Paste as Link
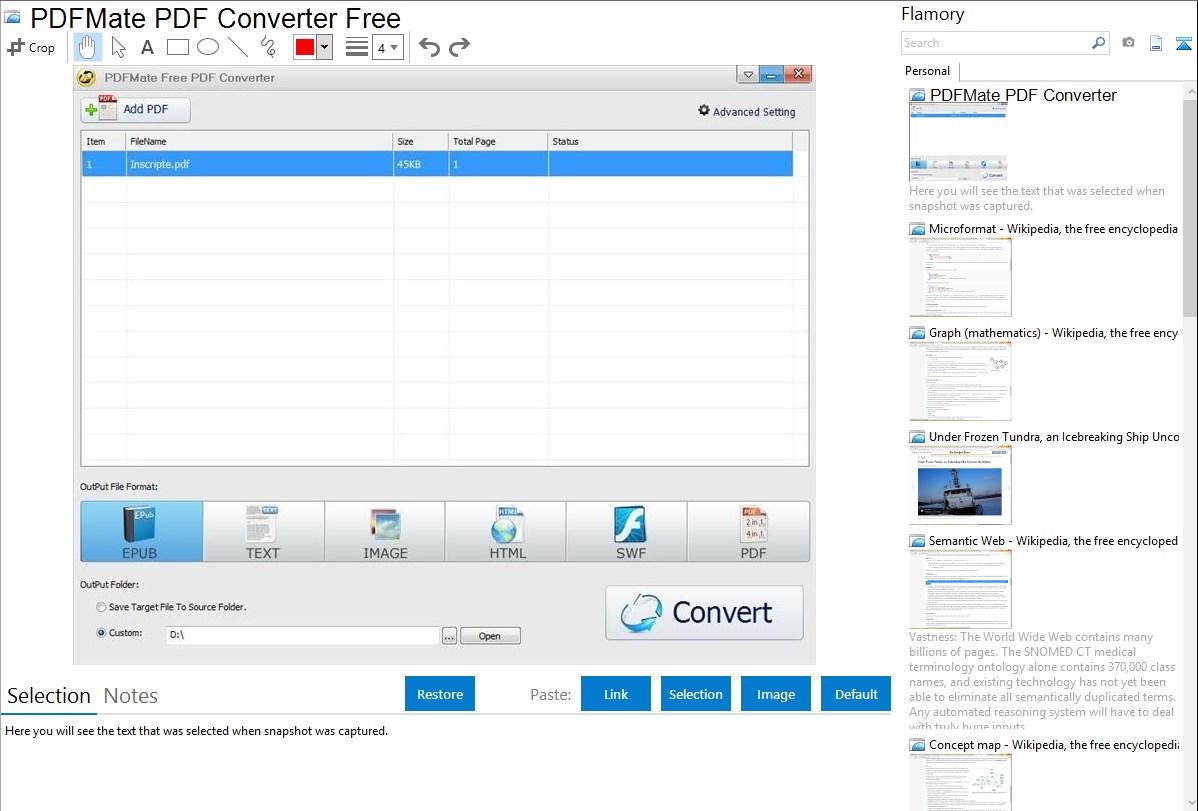The width and height of the screenshot is (1198, 811). pyautogui.click(x=616, y=694)
